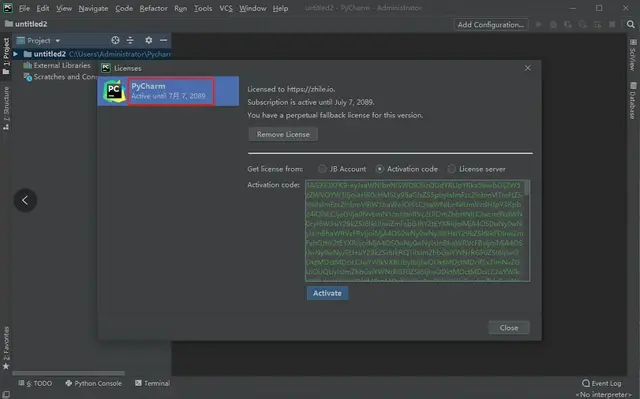The image size is (640, 399).
Task: Open the View menu
Action: click(64, 8)
